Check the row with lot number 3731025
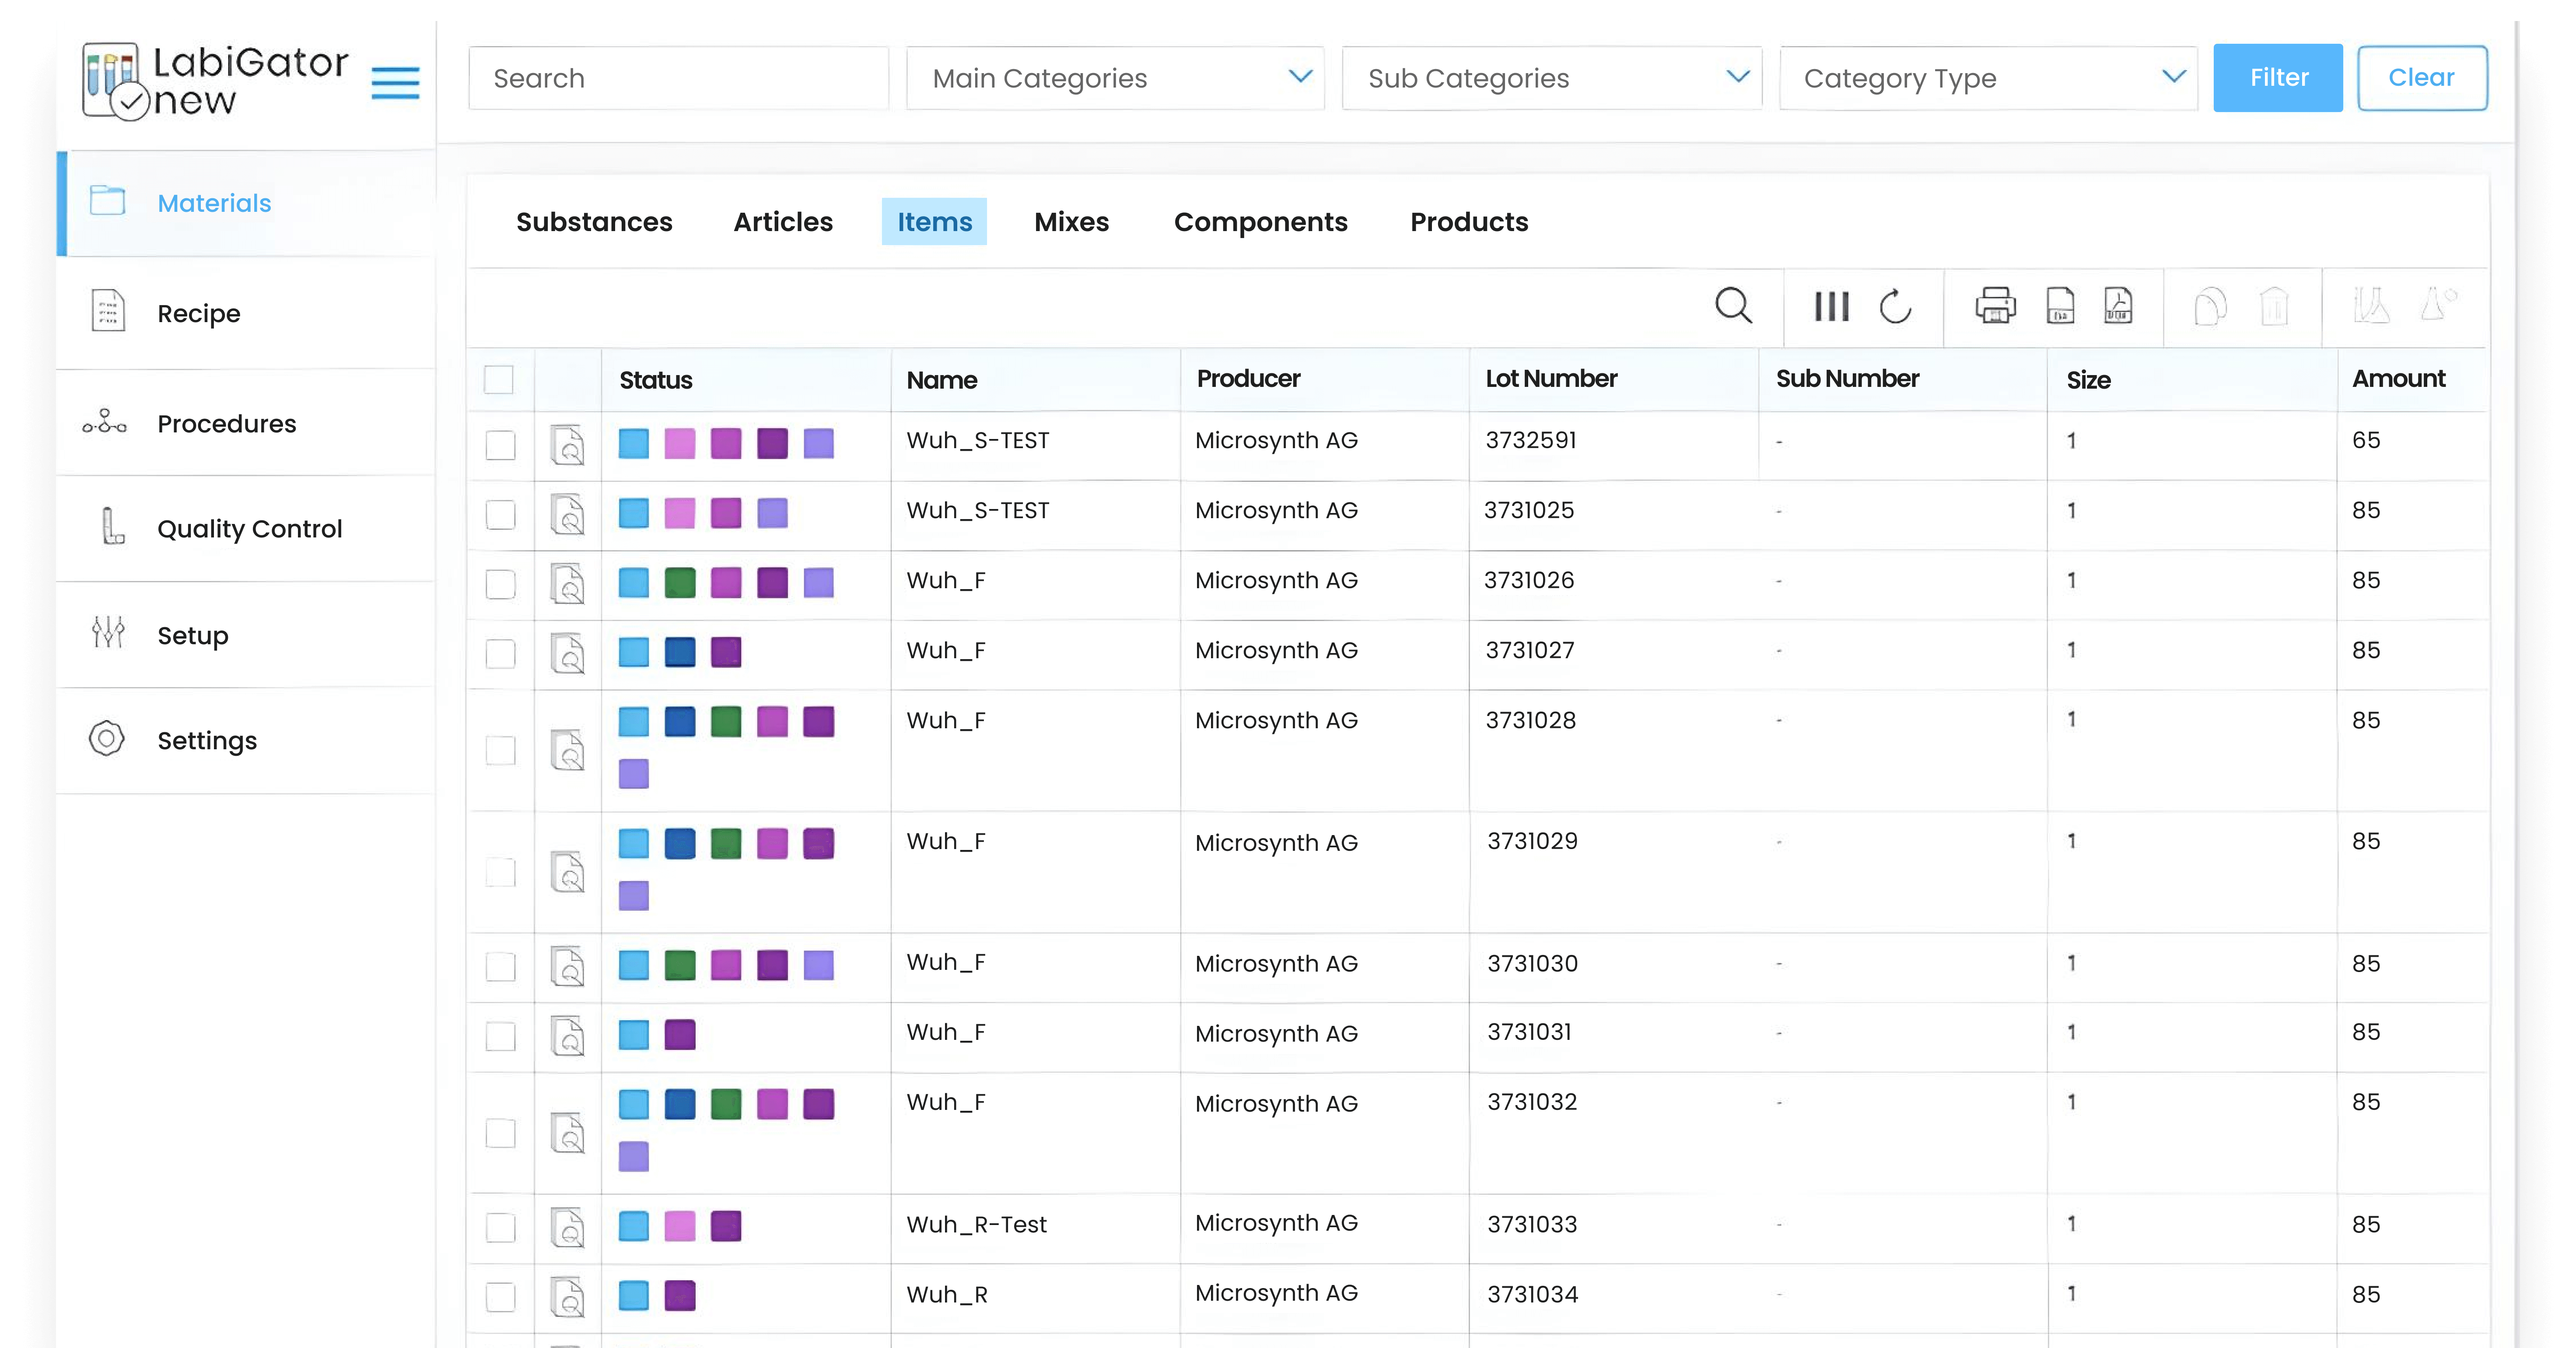 click(x=500, y=515)
